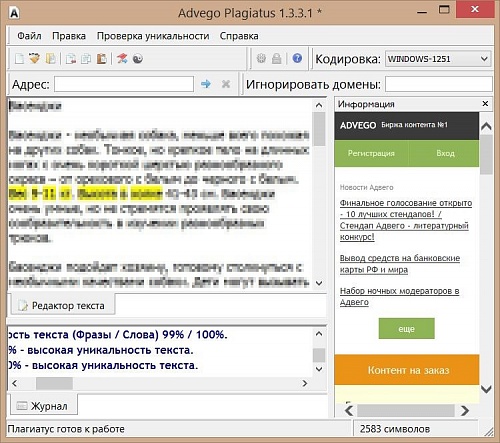
Task: Open settings via gear icon
Action: (261, 59)
